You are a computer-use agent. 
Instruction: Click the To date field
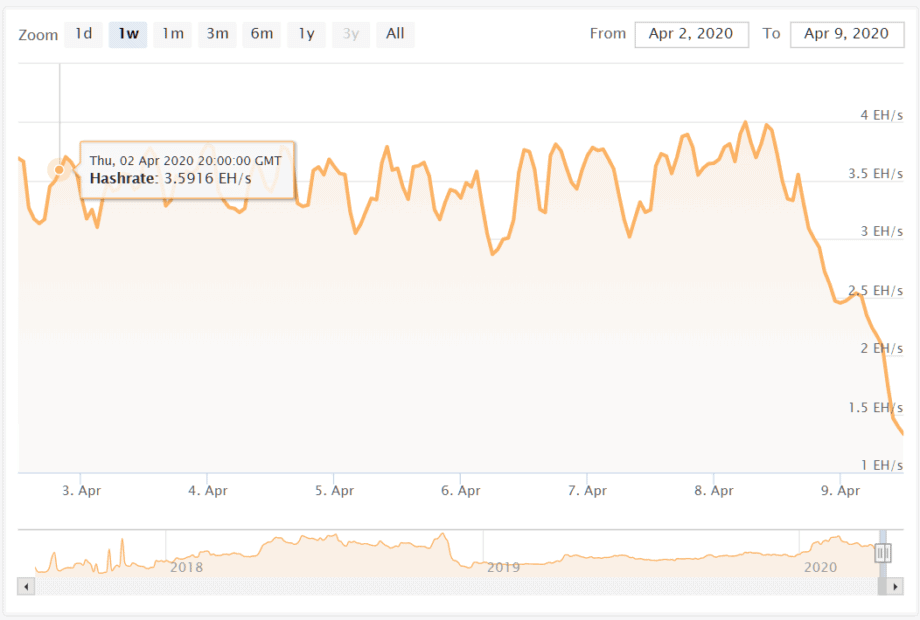847,35
